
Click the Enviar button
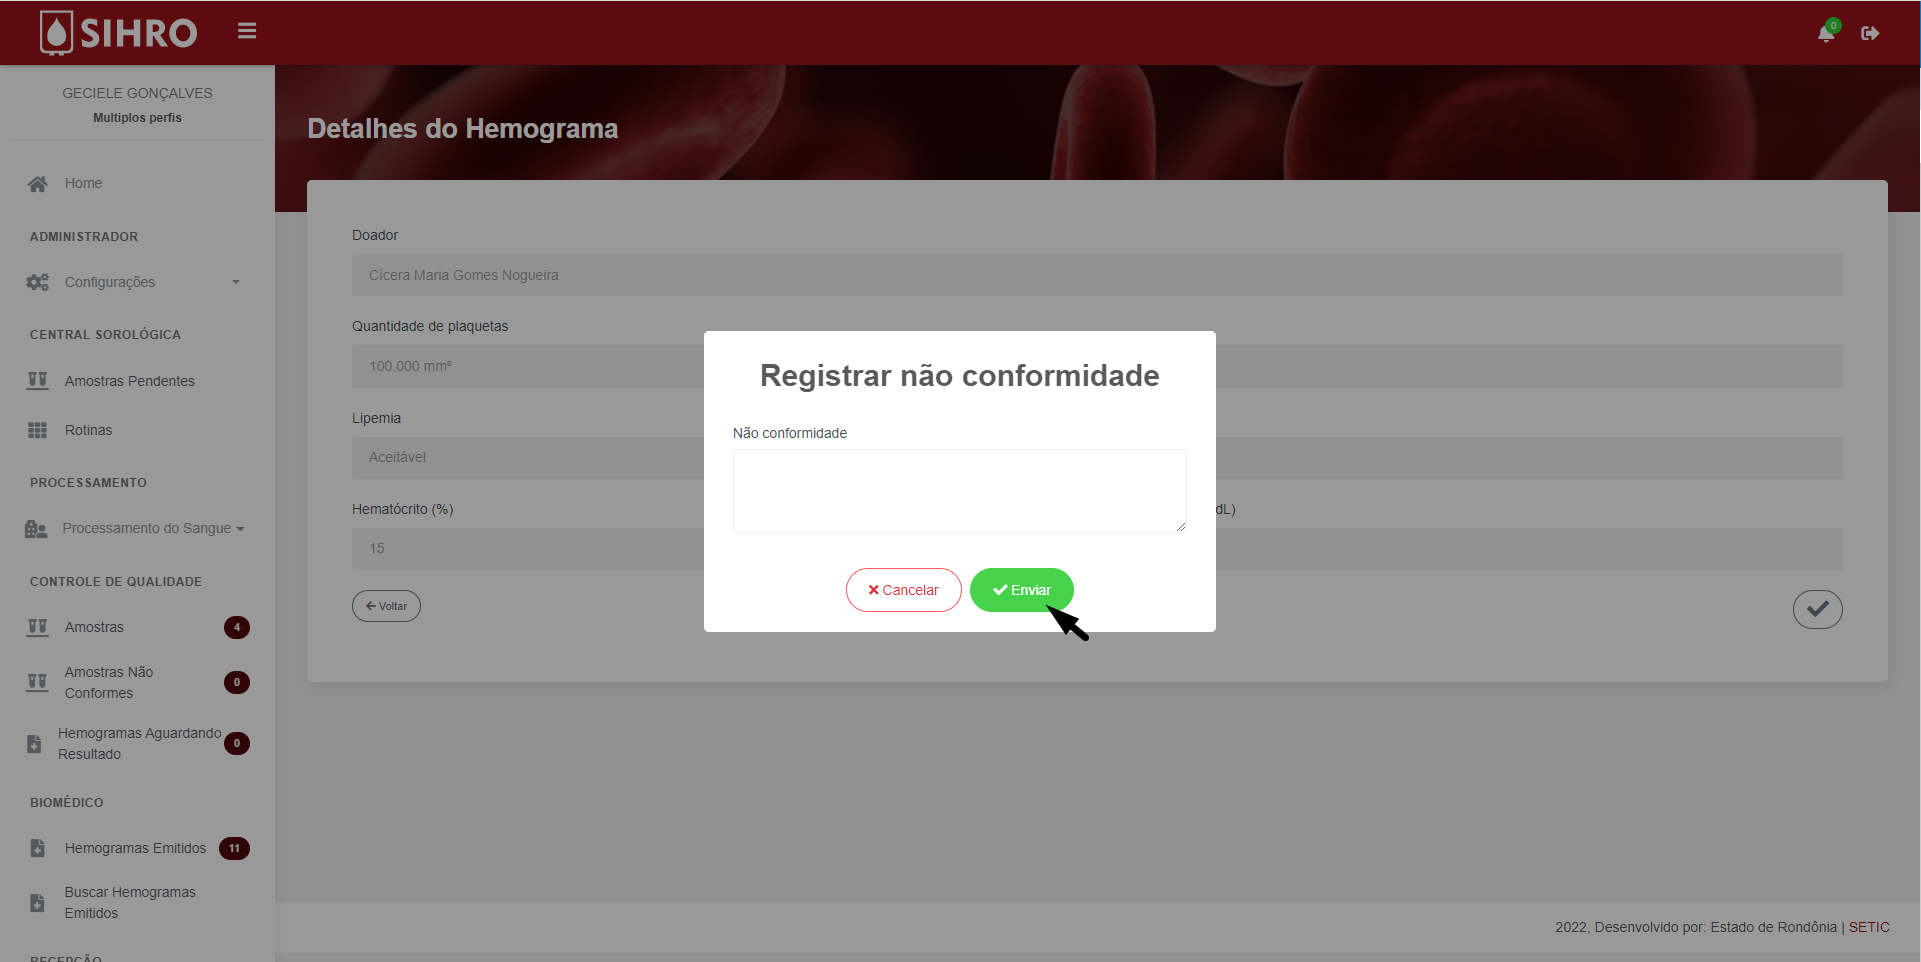1021,590
